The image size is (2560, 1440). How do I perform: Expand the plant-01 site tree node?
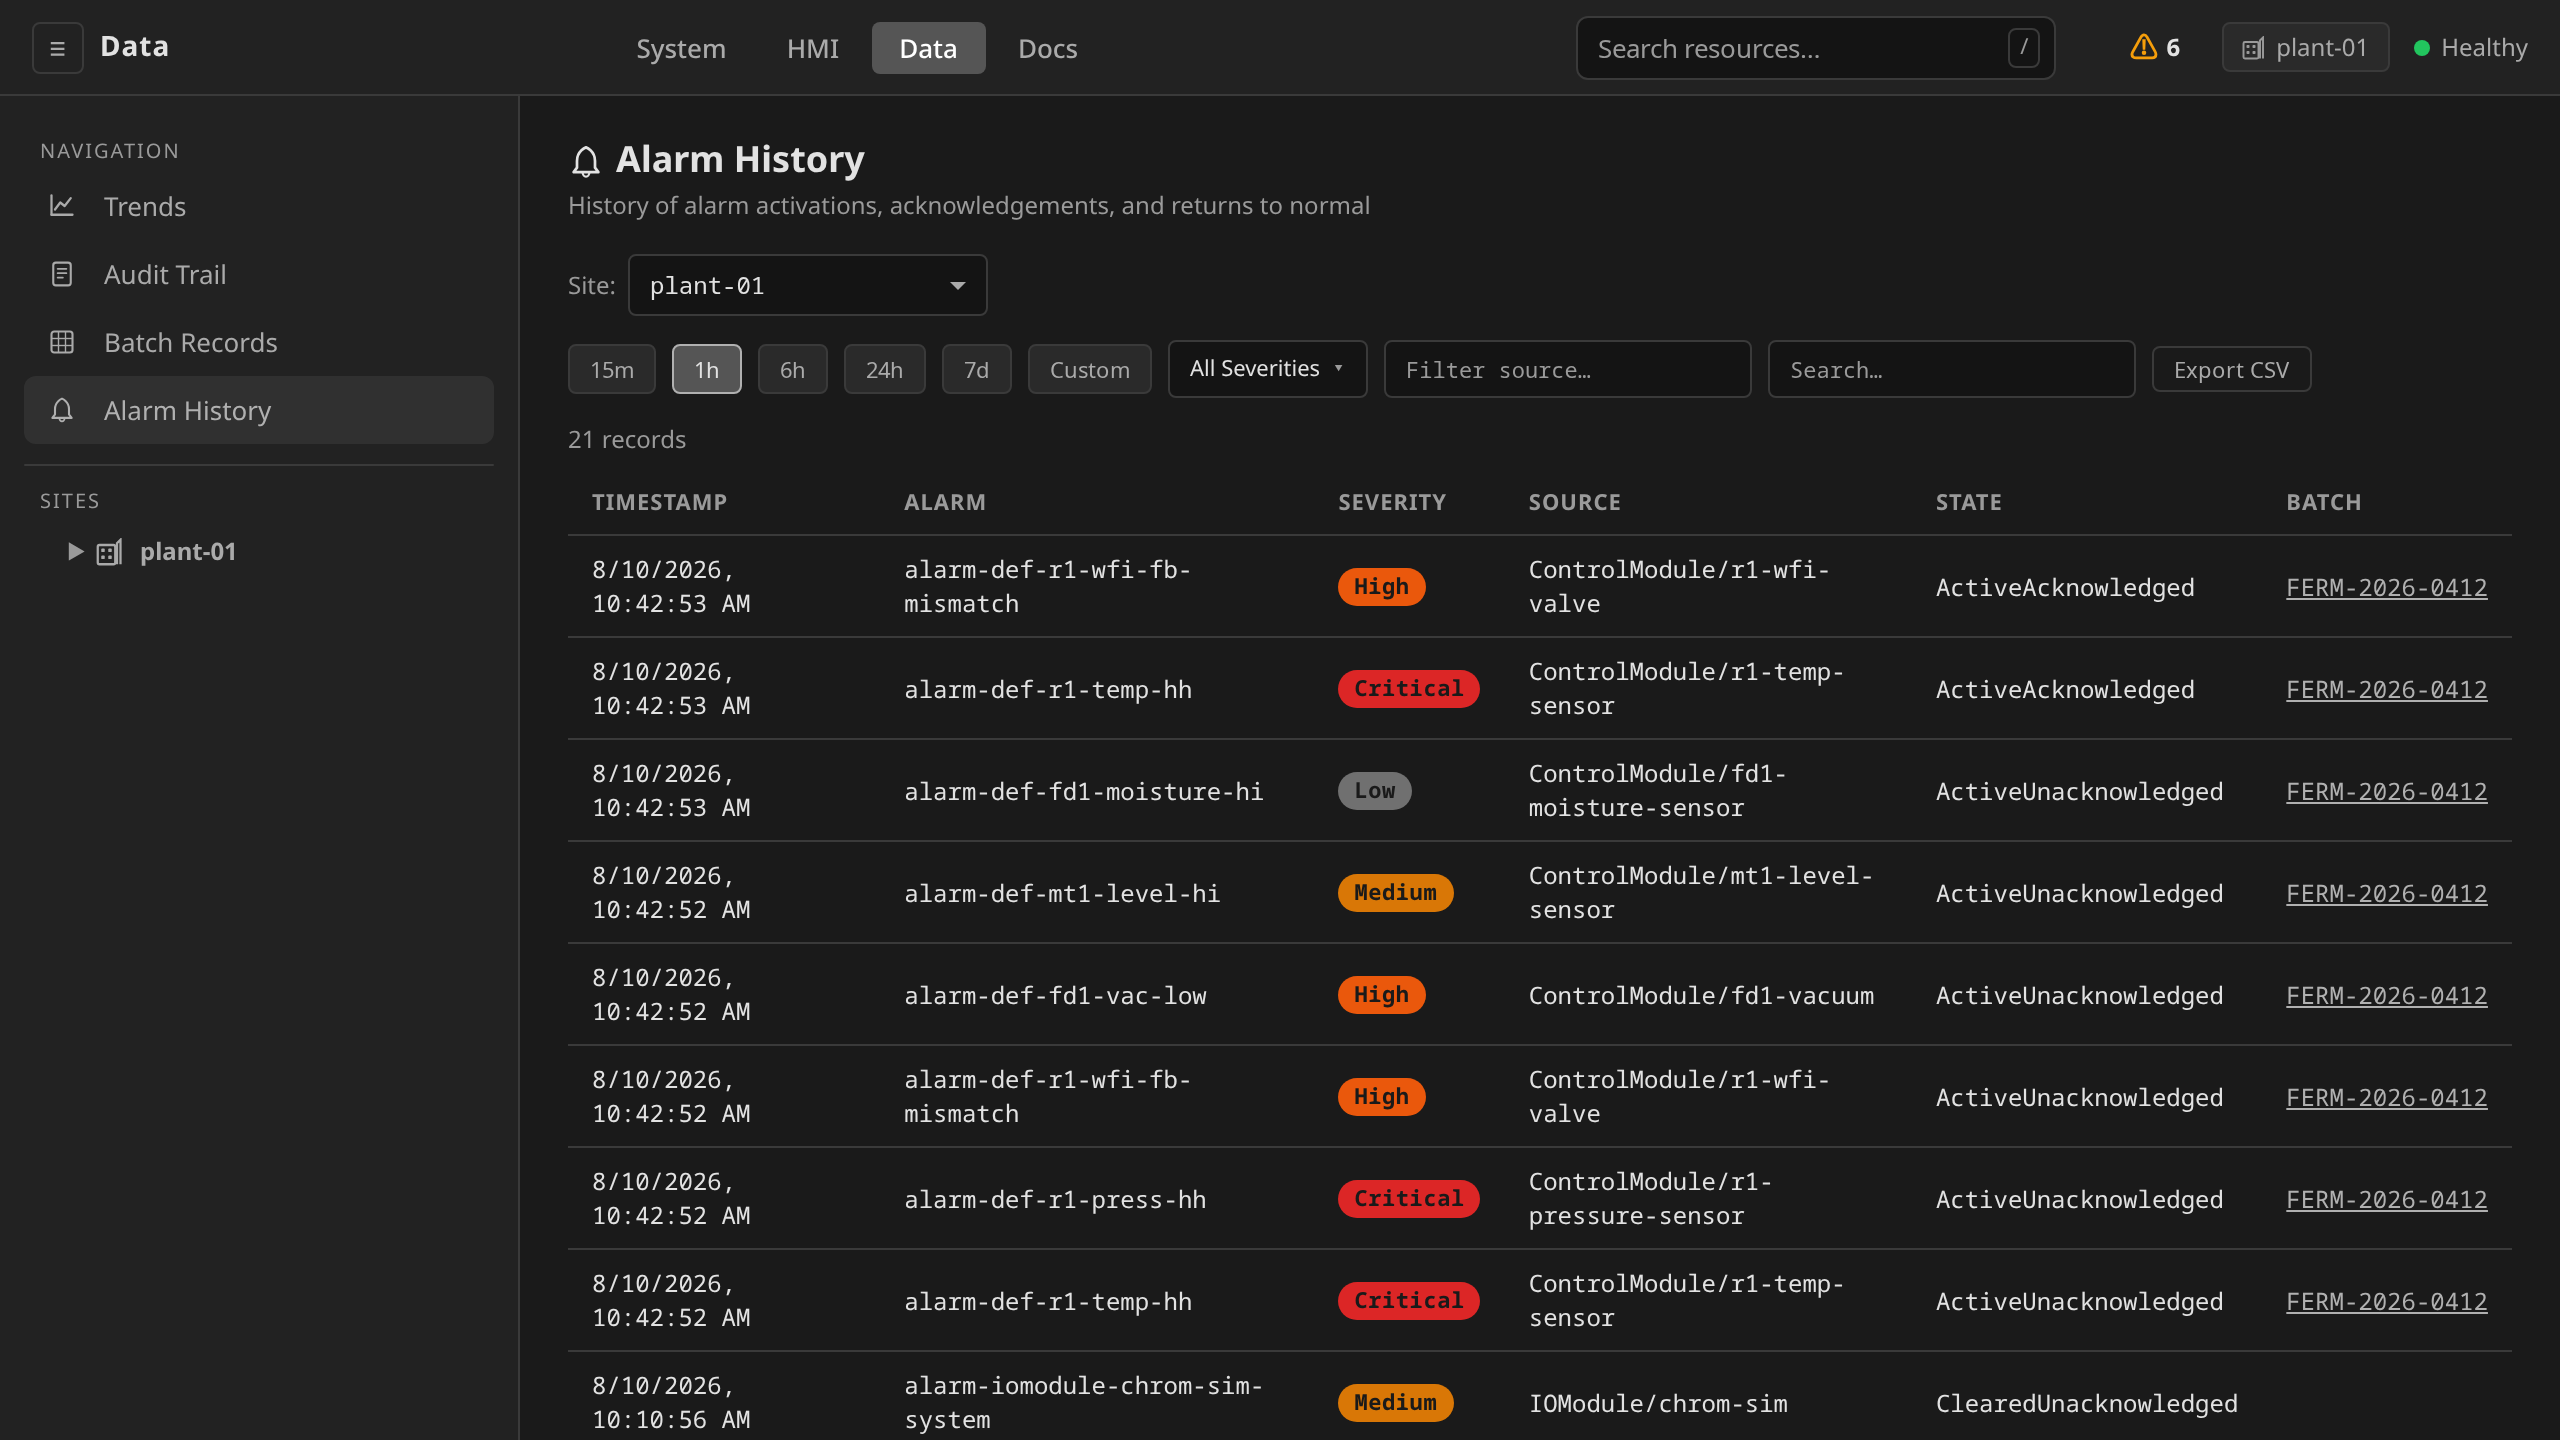[x=75, y=551]
